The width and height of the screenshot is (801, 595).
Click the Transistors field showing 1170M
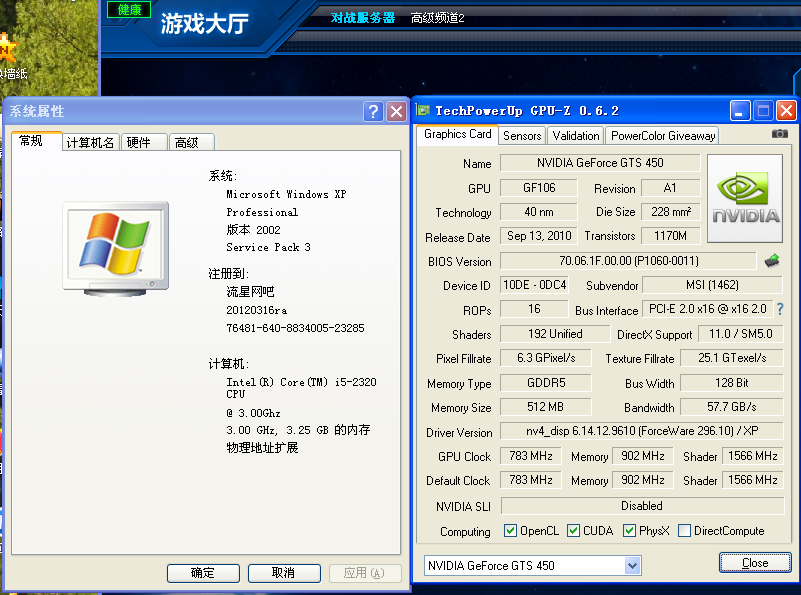(670, 236)
